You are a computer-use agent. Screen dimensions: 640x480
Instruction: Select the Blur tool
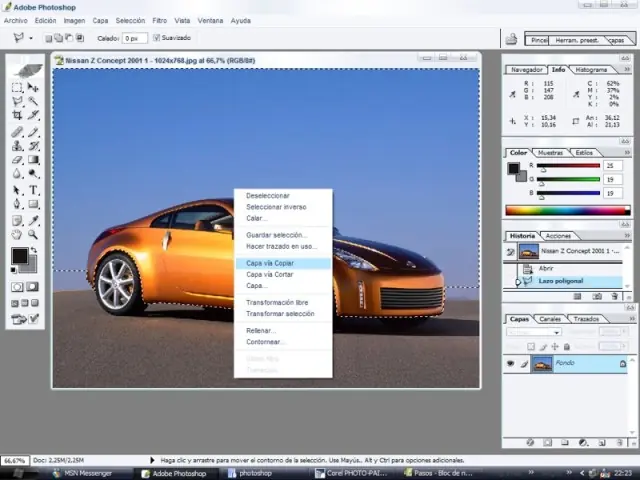[x=17, y=173]
